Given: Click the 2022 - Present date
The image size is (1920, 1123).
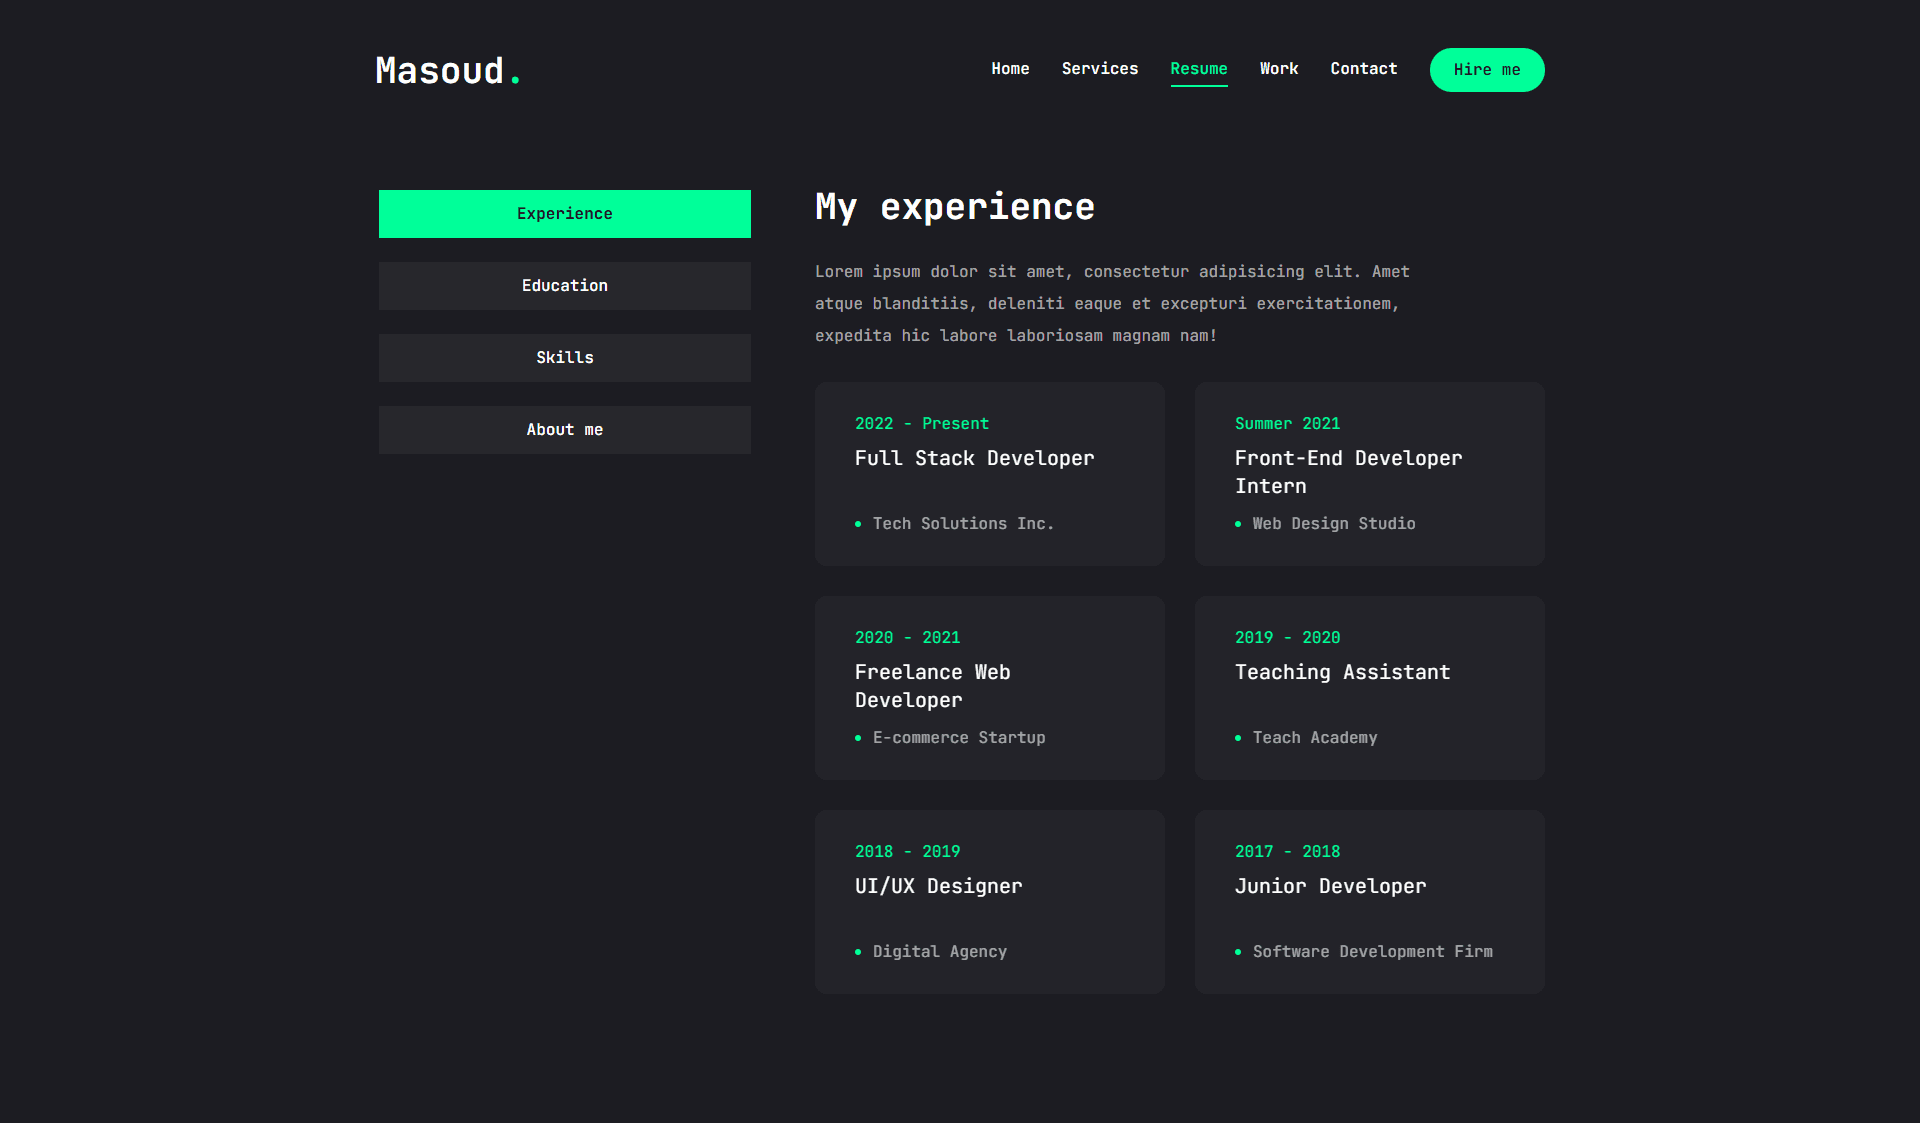Looking at the screenshot, I should pos(922,424).
